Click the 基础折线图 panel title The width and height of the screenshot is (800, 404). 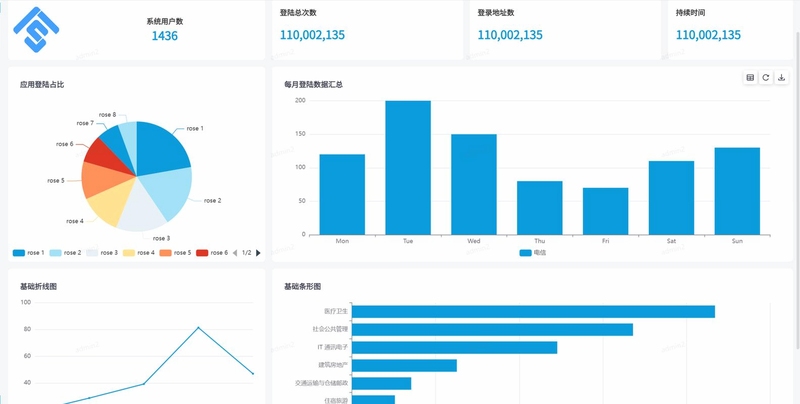coord(38,287)
